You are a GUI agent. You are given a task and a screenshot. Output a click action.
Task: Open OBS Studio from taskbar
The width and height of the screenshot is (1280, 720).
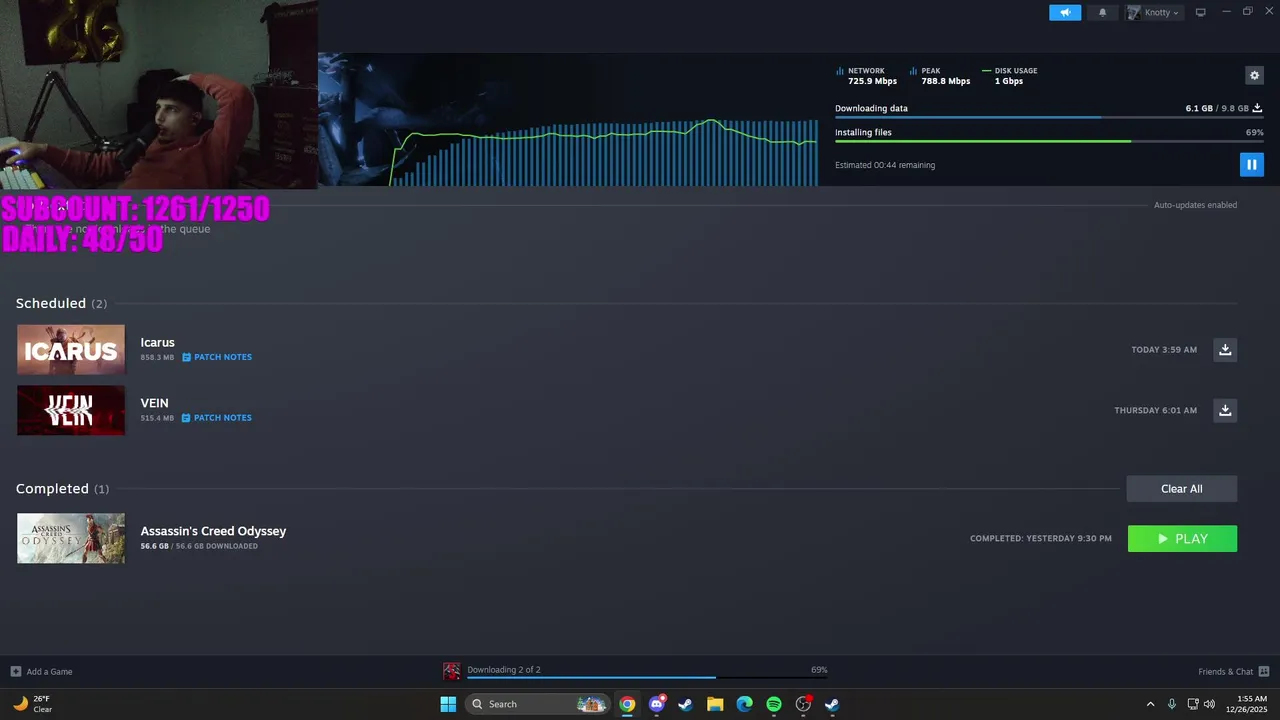point(803,704)
